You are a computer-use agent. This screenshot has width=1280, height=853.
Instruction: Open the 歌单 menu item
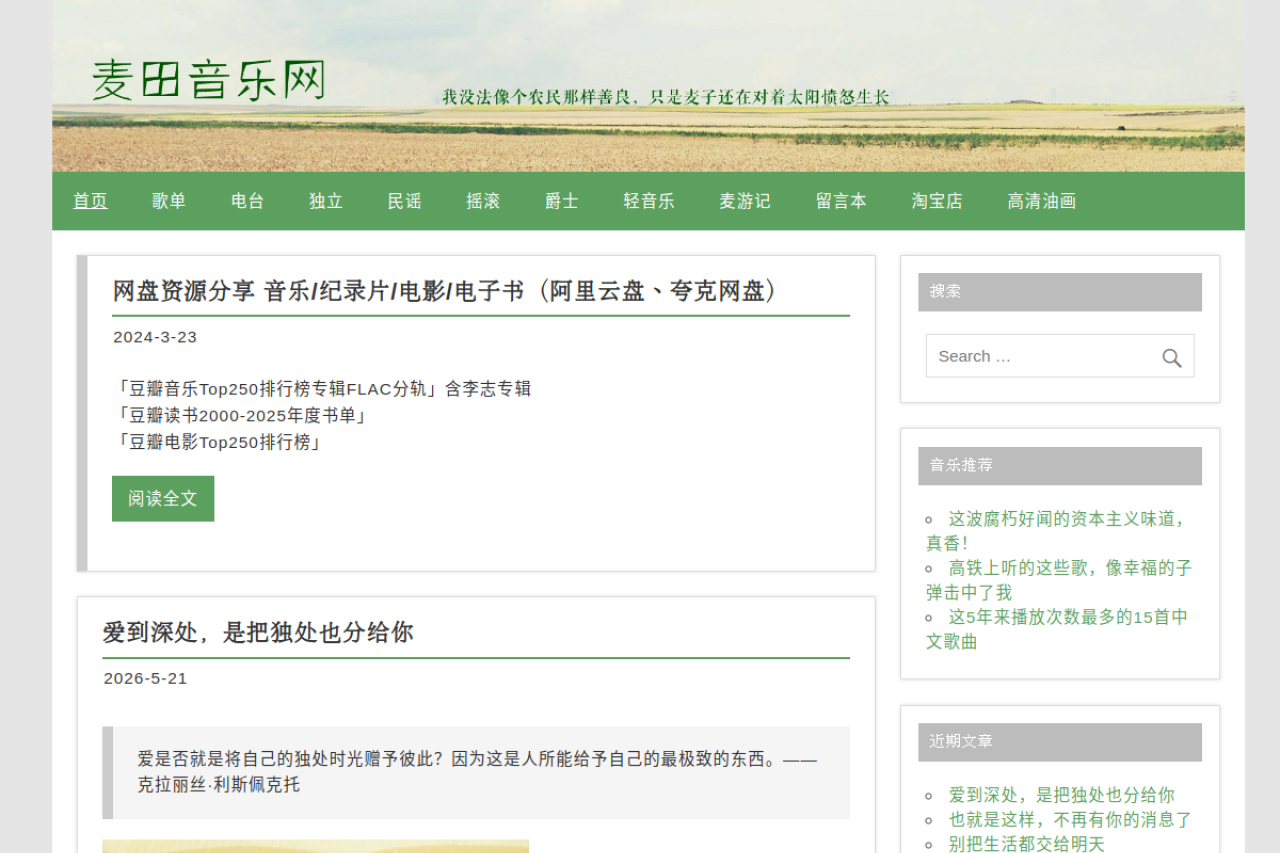point(169,201)
